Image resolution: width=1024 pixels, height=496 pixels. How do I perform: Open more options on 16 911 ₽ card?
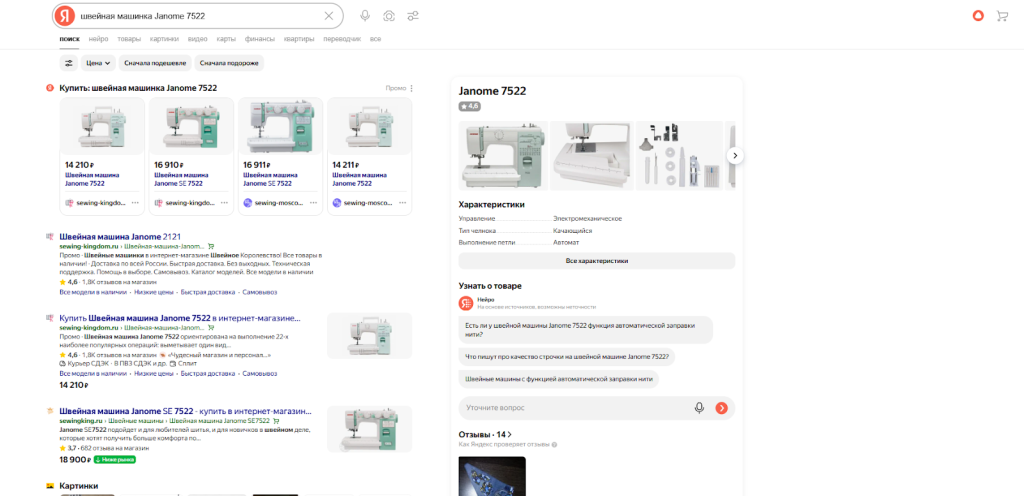(313, 203)
